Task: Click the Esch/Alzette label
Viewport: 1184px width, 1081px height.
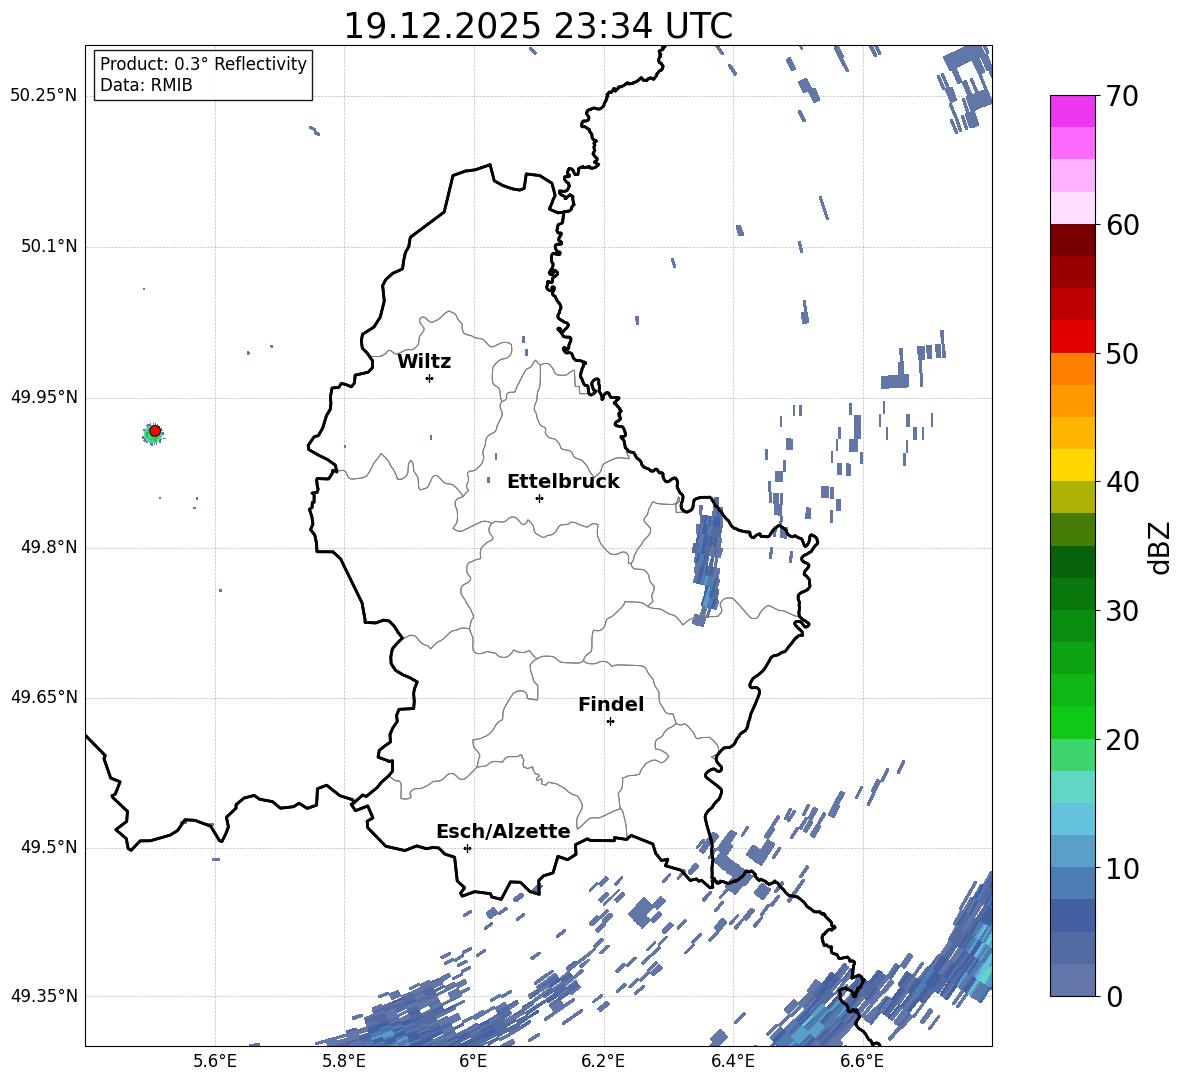Action: click(503, 831)
